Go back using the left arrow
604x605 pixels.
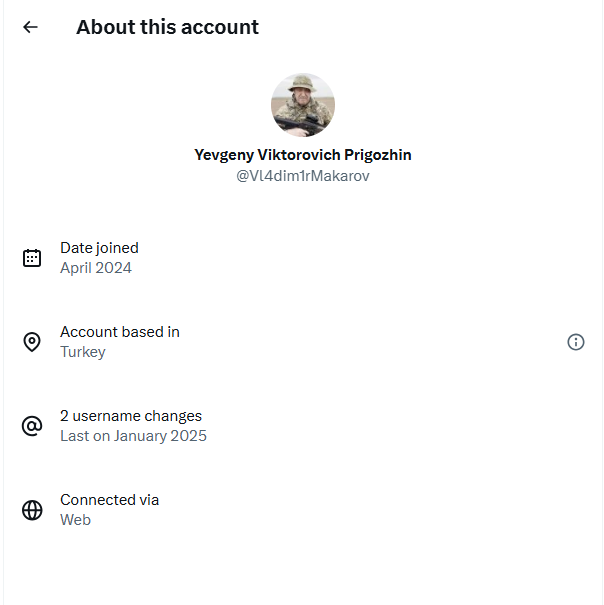tap(30, 27)
